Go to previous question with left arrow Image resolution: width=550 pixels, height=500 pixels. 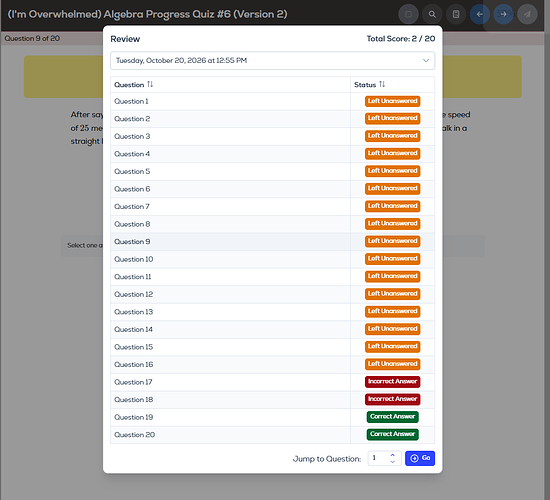click(x=480, y=14)
